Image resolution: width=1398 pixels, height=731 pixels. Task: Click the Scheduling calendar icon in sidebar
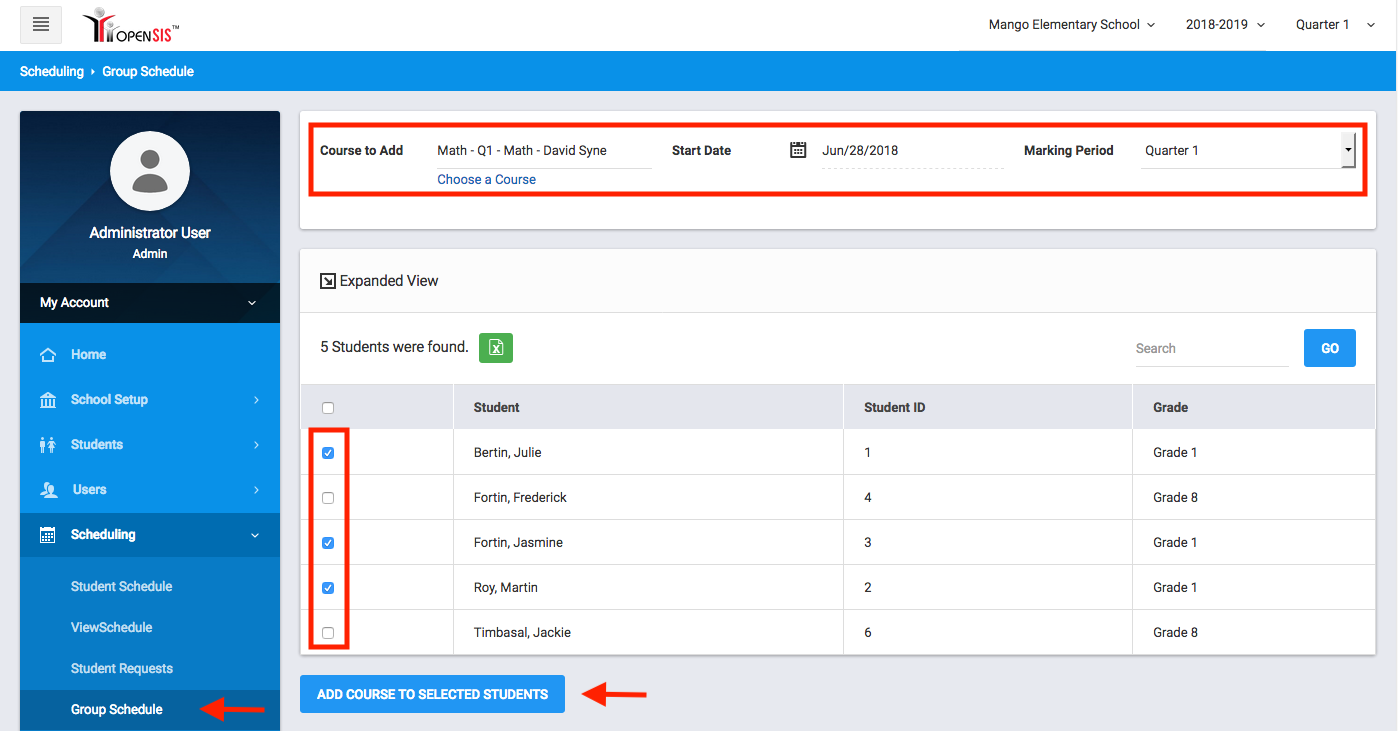click(x=48, y=535)
